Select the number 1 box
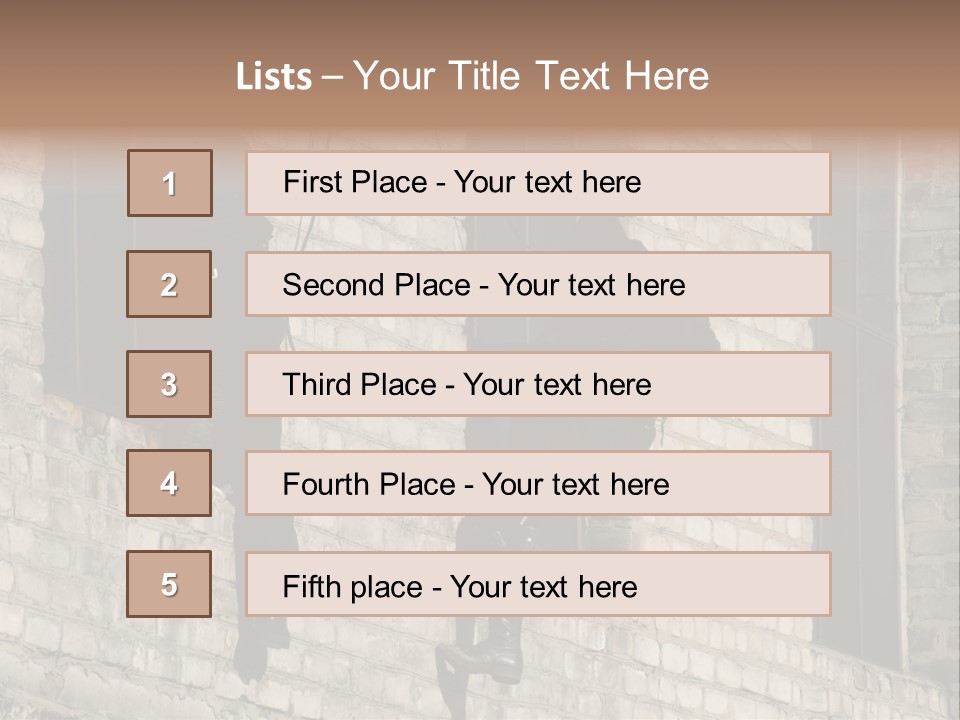960x720 pixels. pyautogui.click(x=170, y=183)
